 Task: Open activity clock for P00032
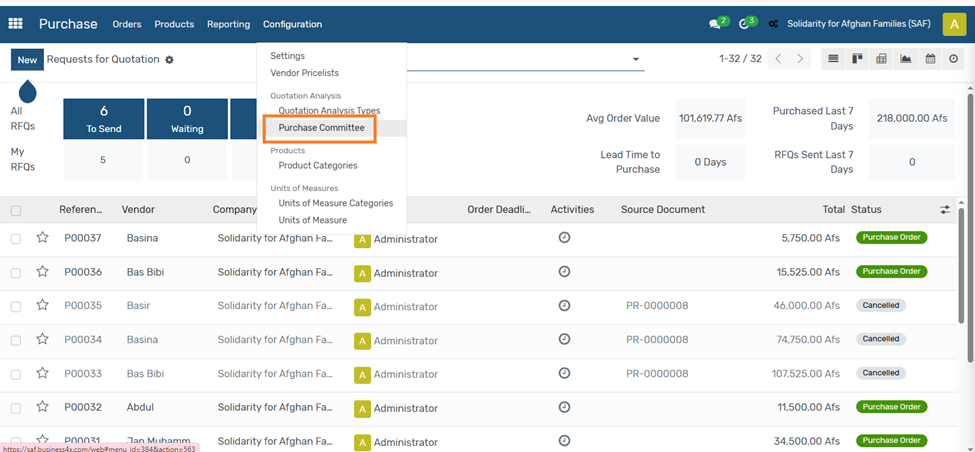pos(564,407)
